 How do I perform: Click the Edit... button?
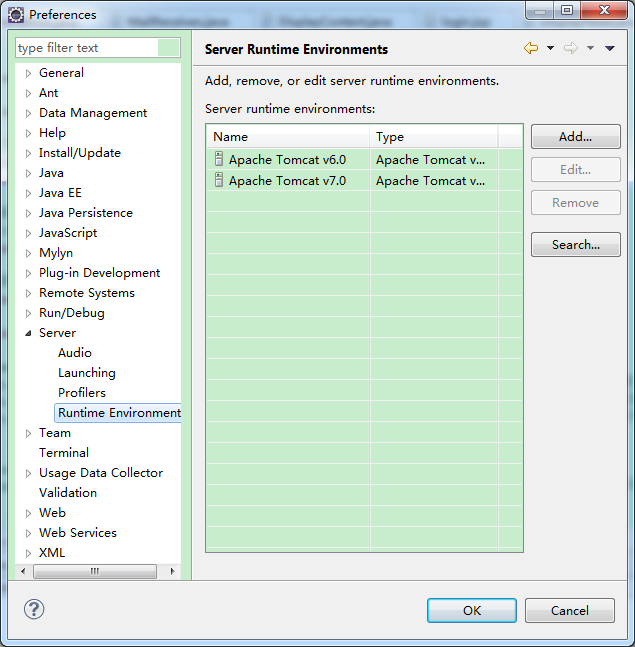576,170
